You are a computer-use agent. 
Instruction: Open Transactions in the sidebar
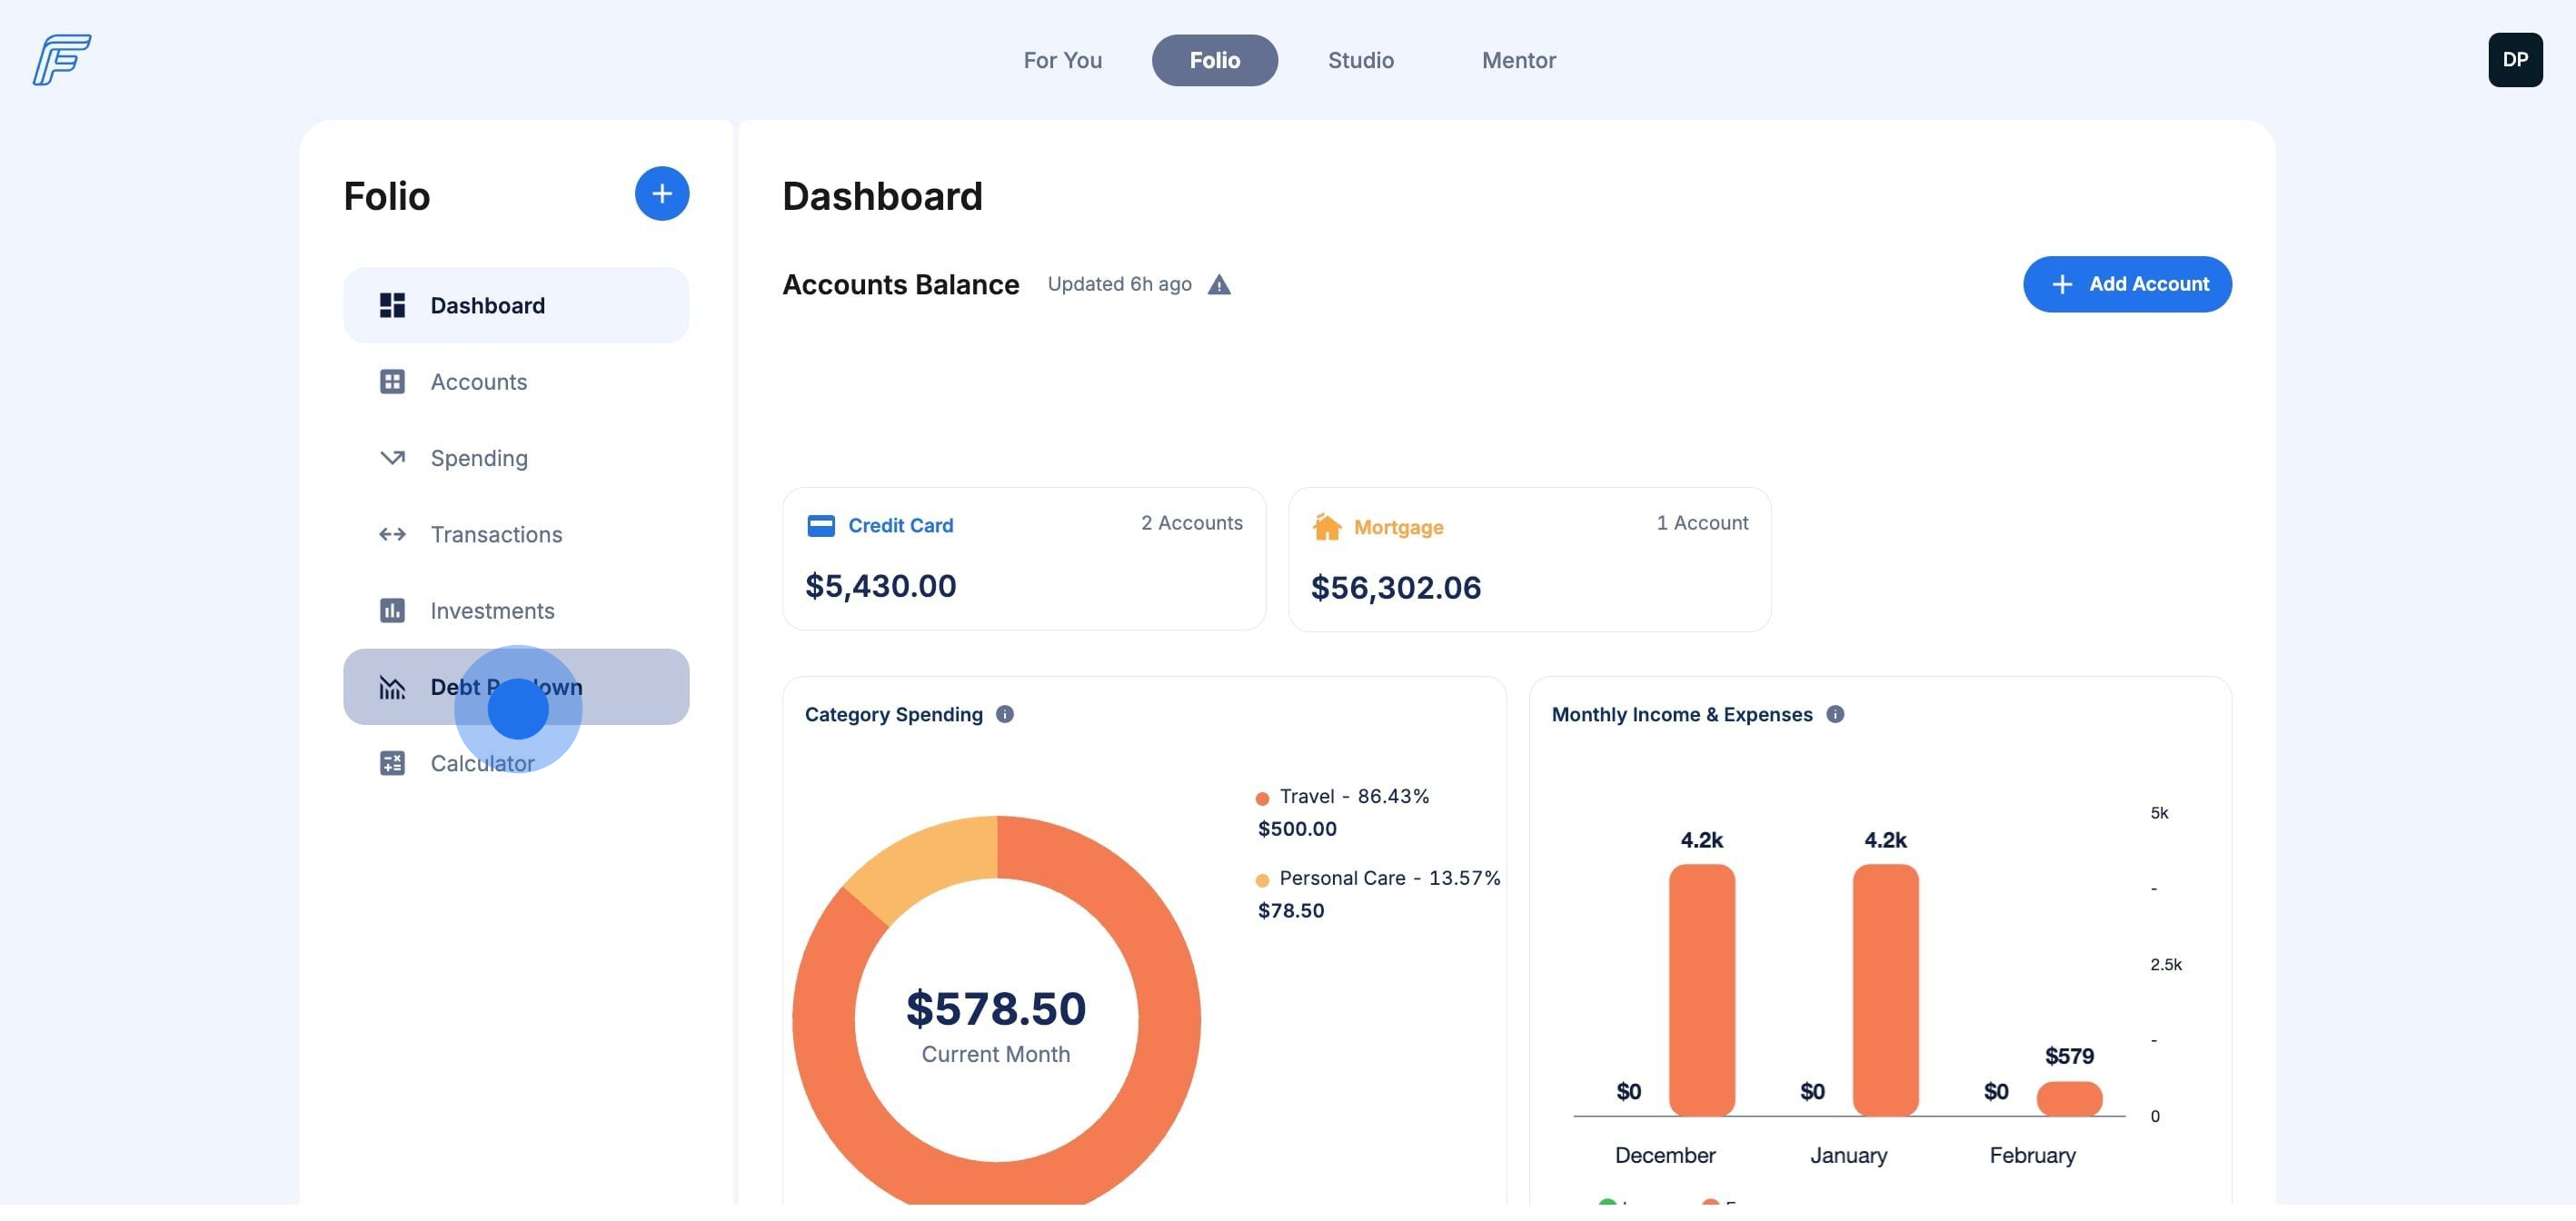pyautogui.click(x=496, y=534)
